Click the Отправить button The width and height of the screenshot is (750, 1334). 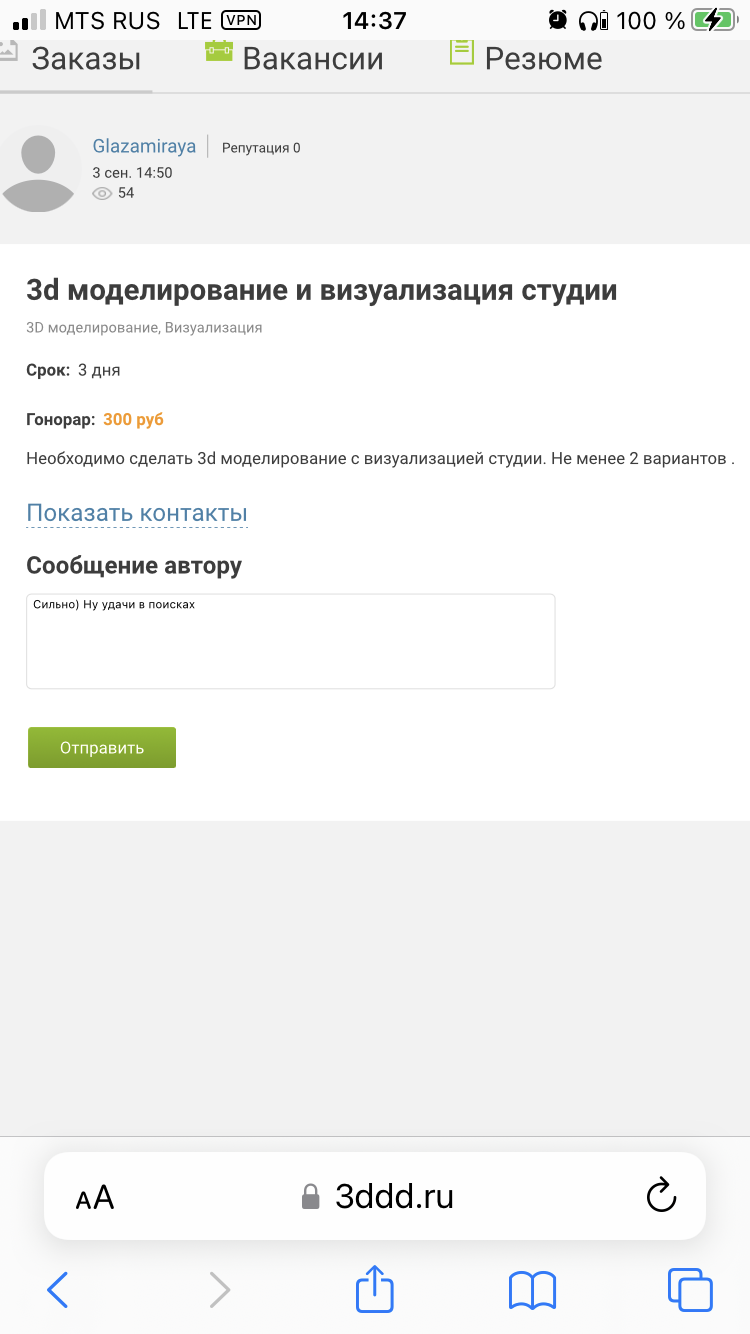(x=102, y=748)
